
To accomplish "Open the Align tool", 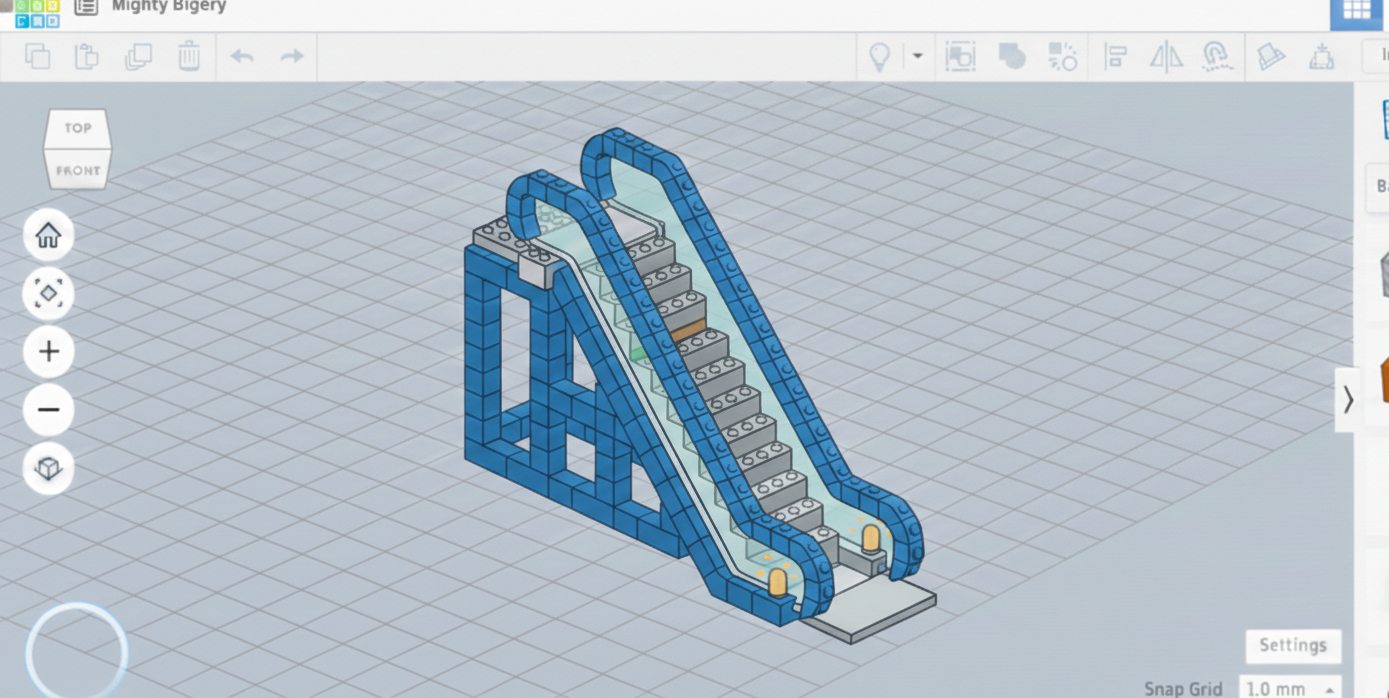I will [1116, 56].
